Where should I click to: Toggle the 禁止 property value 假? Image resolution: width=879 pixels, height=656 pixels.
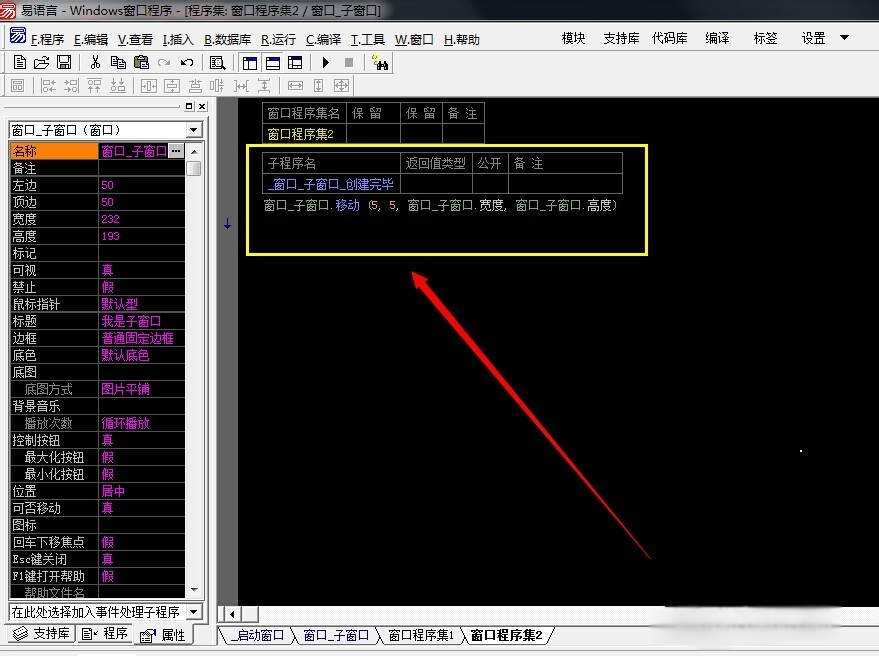click(x=140, y=287)
